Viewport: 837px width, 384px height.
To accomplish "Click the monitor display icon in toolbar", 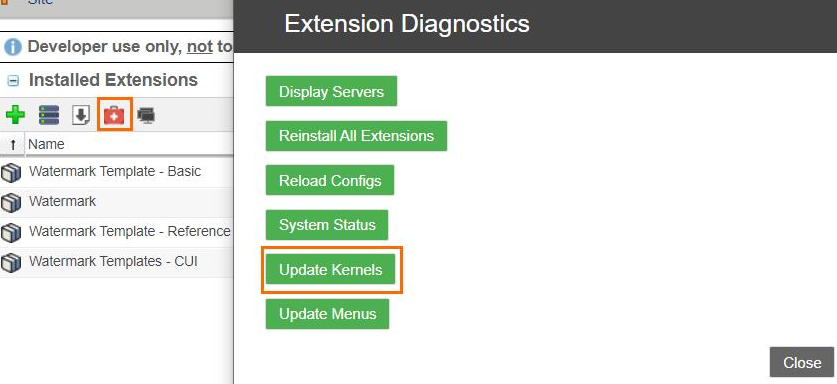I will click(x=146, y=115).
